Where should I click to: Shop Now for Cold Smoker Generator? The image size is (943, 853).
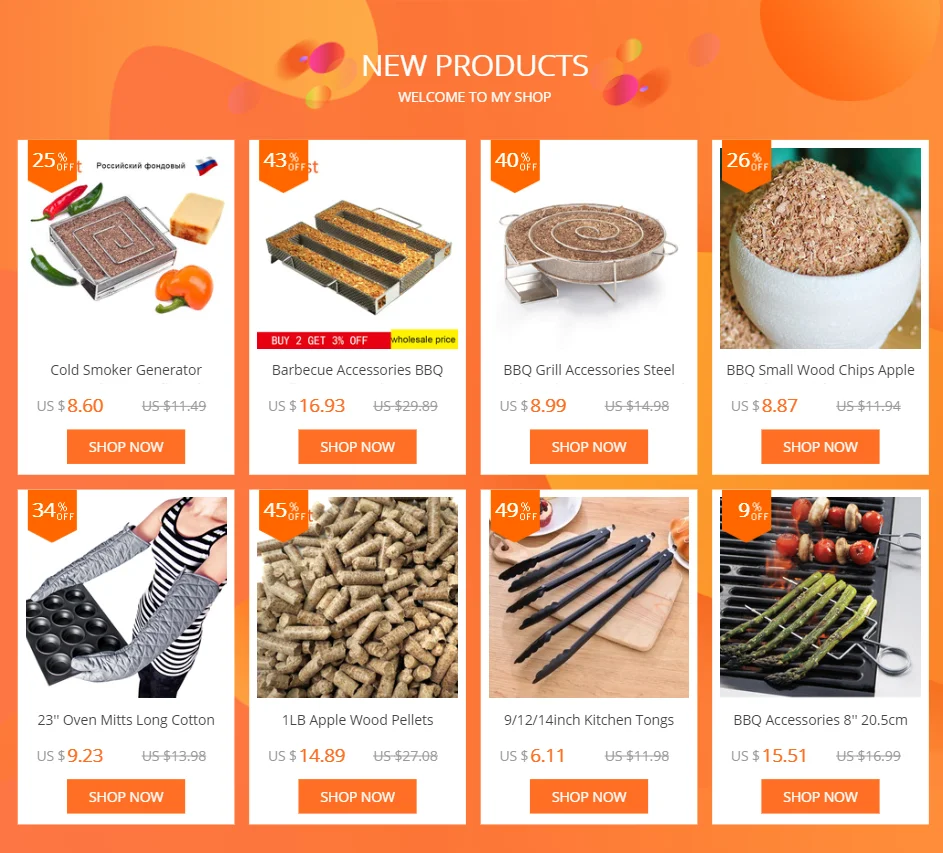point(126,446)
